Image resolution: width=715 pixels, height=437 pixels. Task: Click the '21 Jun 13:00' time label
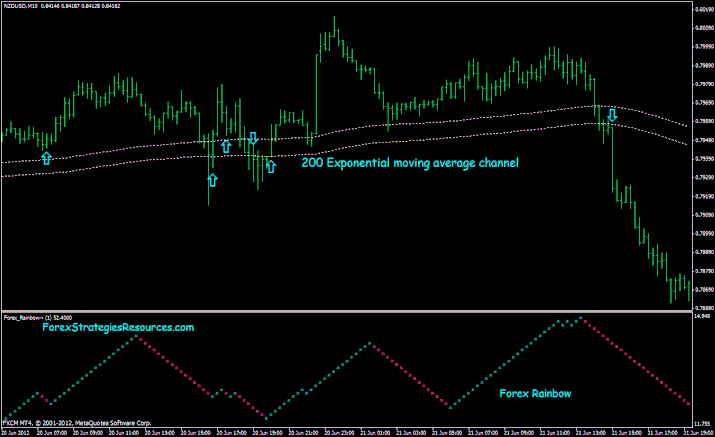click(x=591, y=432)
